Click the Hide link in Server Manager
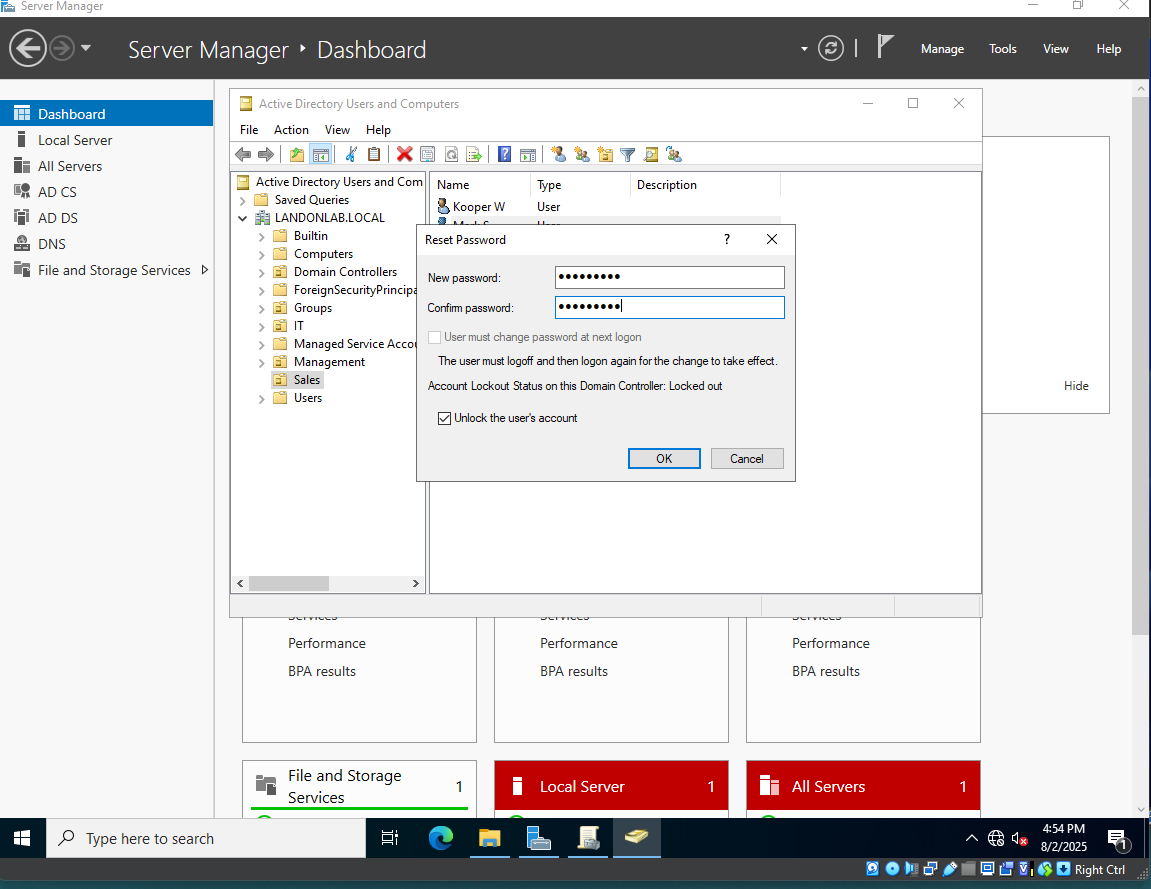The width and height of the screenshot is (1151, 889). (1075, 385)
